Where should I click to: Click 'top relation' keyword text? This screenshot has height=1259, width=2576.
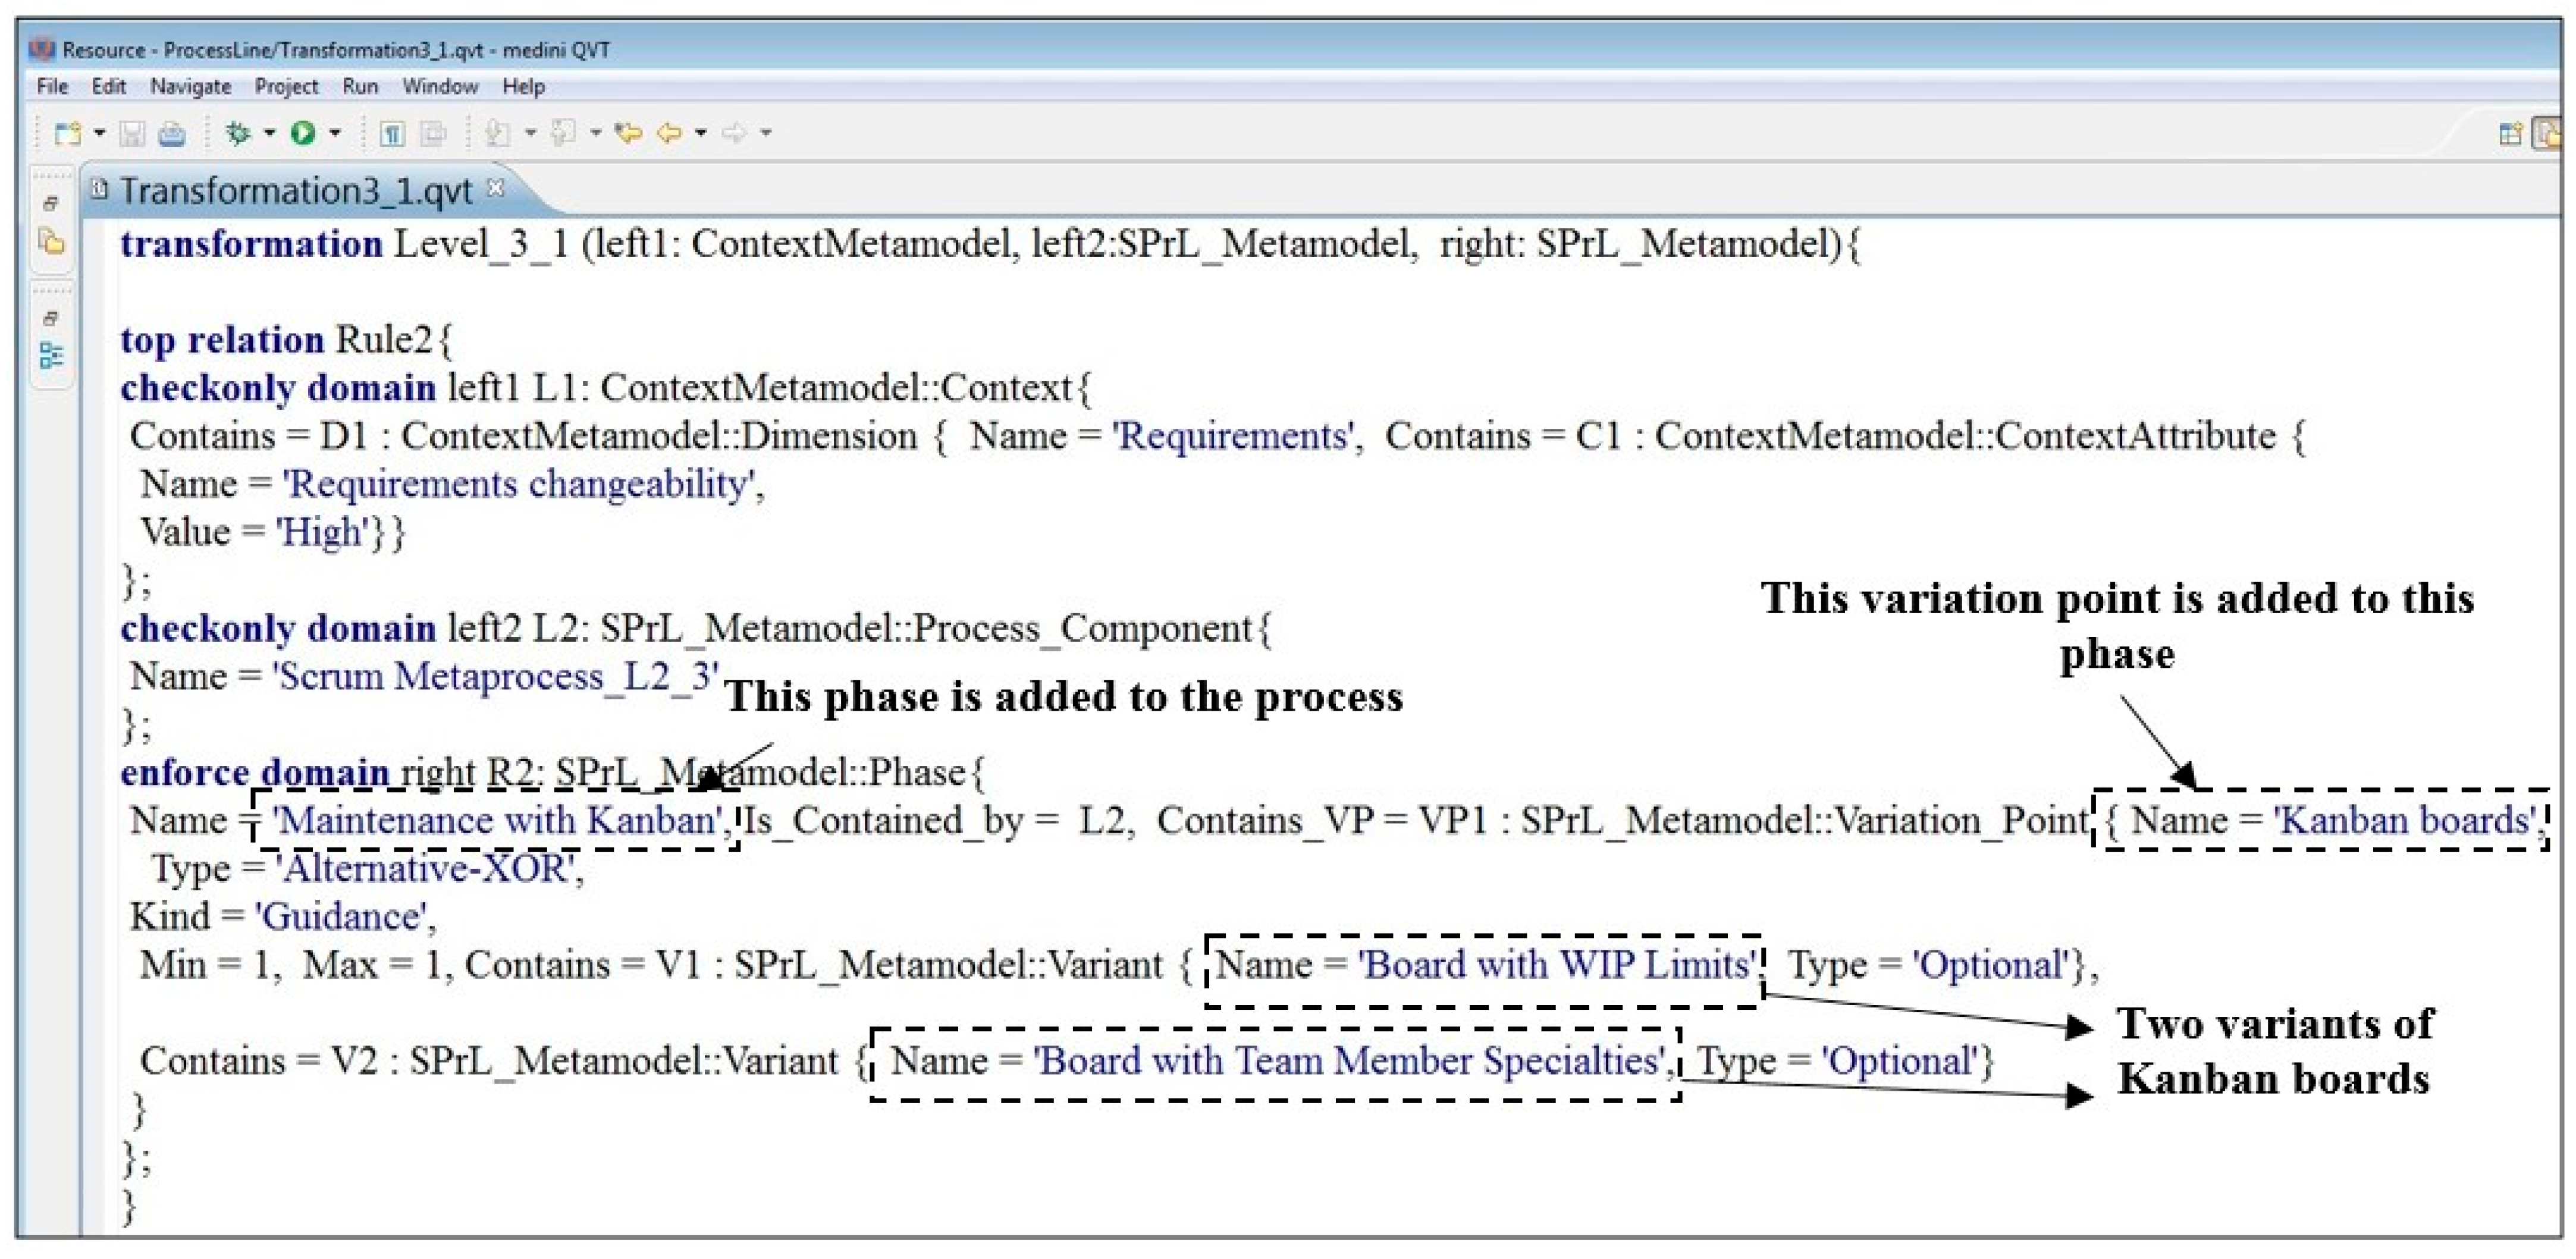click(222, 342)
